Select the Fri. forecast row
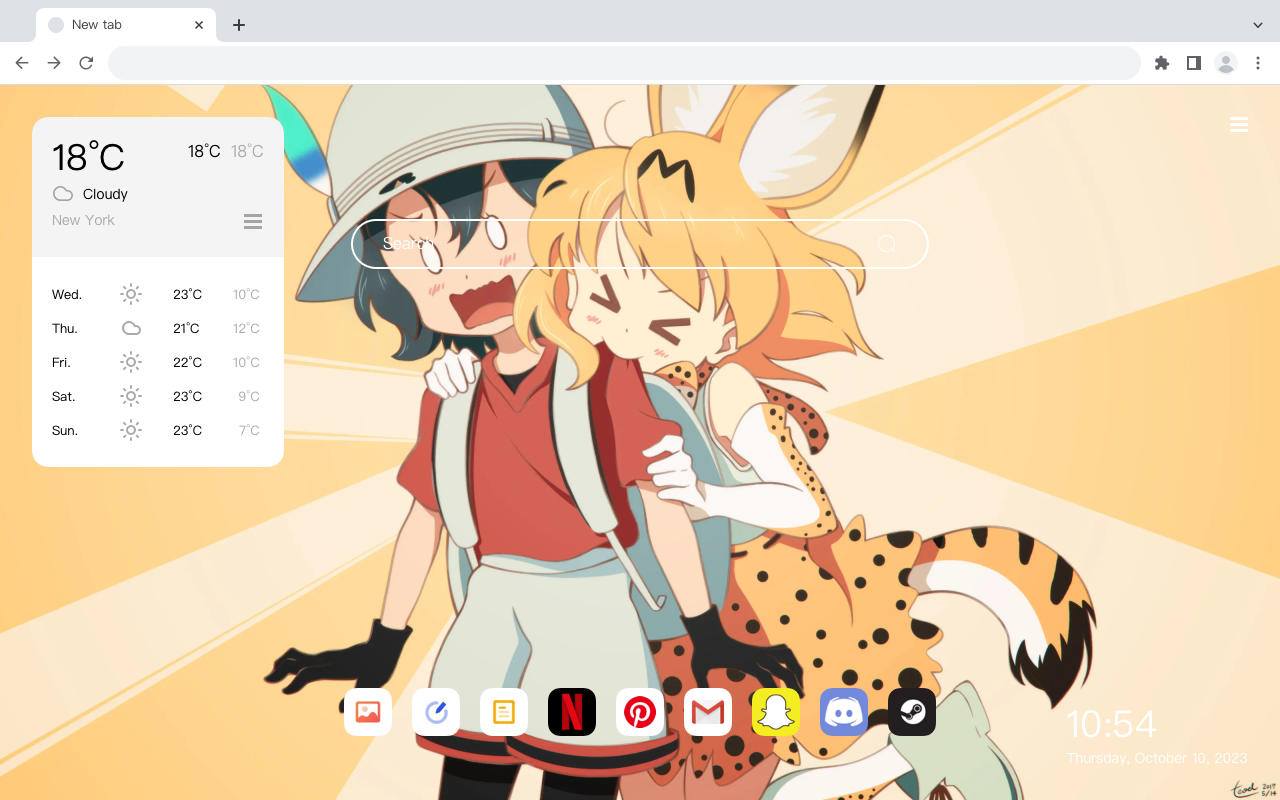The image size is (1280, 800). [x=158, y=362]
